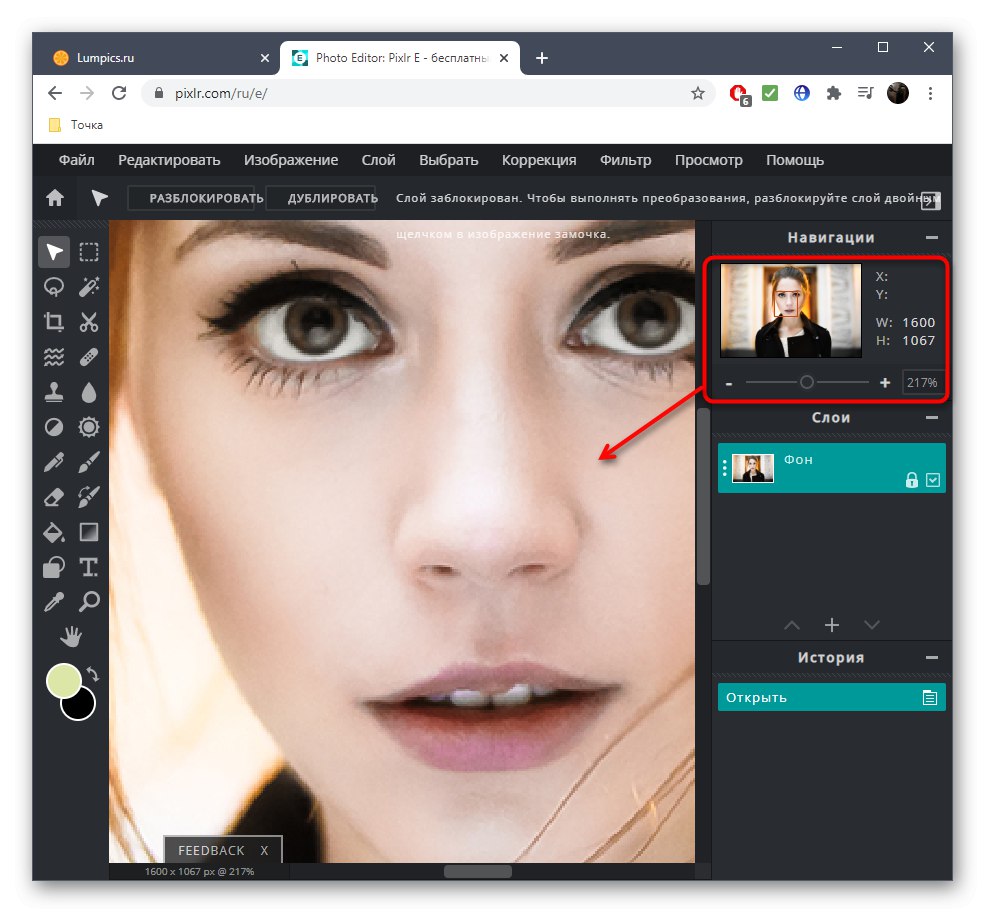The width and height of the screenshot is (985, 913).
Task: Select the Blur/Sharpen drop tool
Action: coord(89,392)
